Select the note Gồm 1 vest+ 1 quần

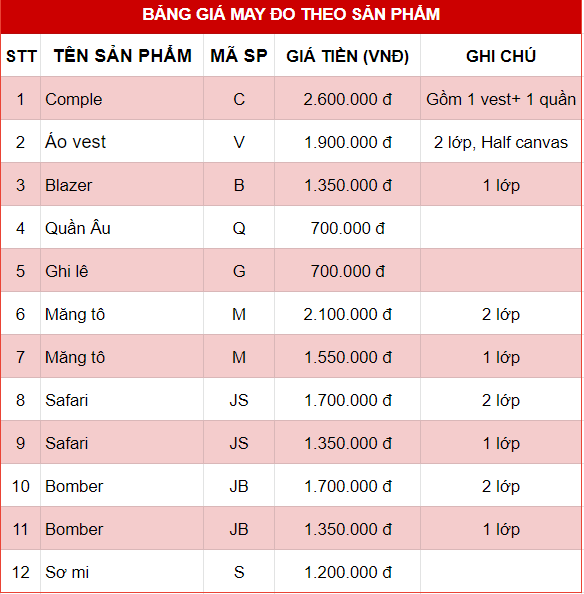[x=501, y=99]
